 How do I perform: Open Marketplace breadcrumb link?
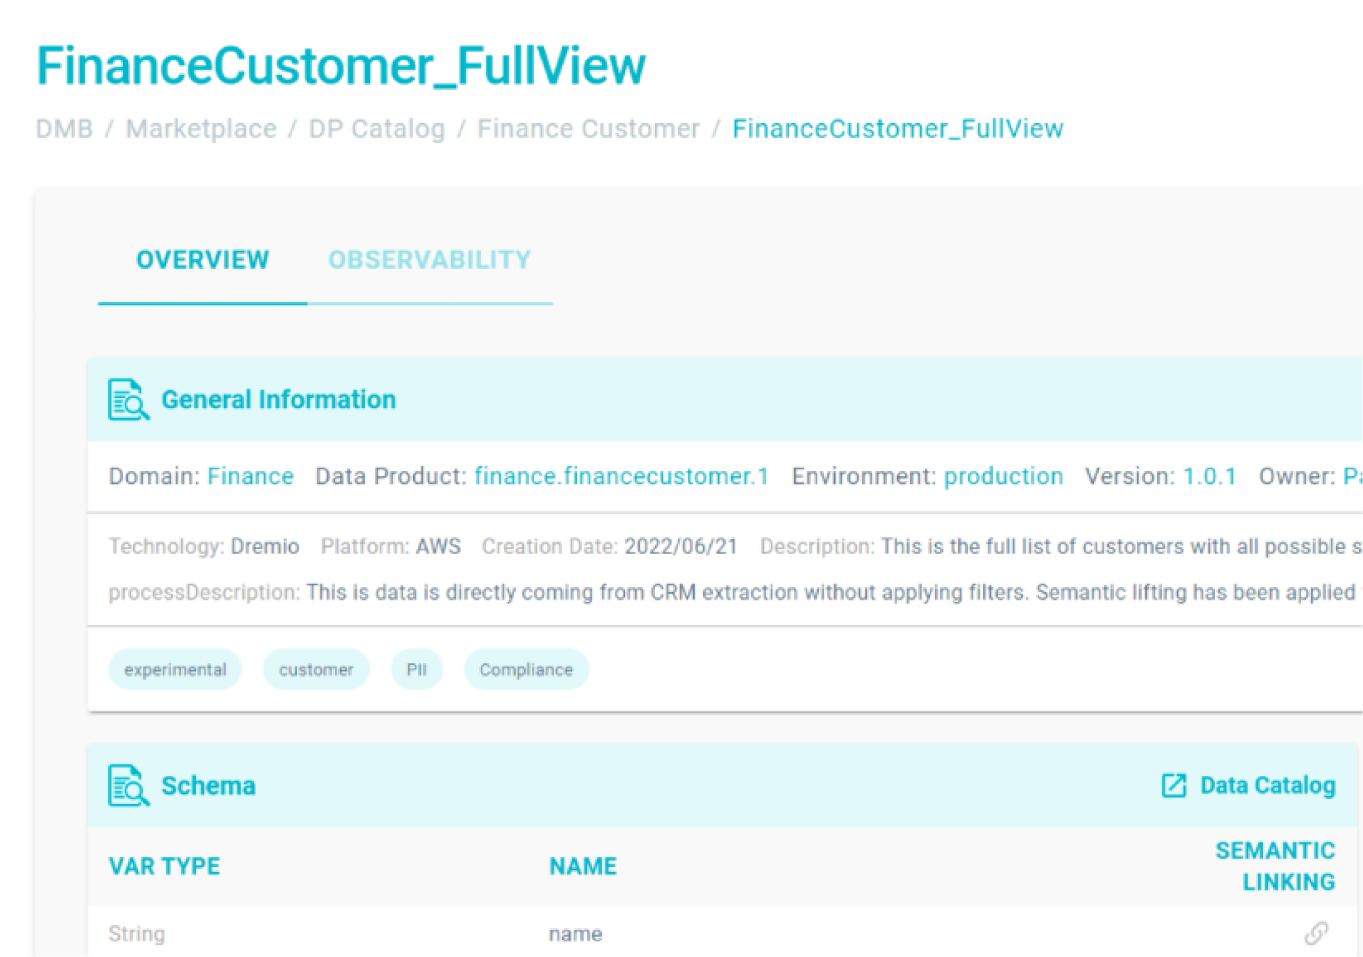tap(201, 129)
